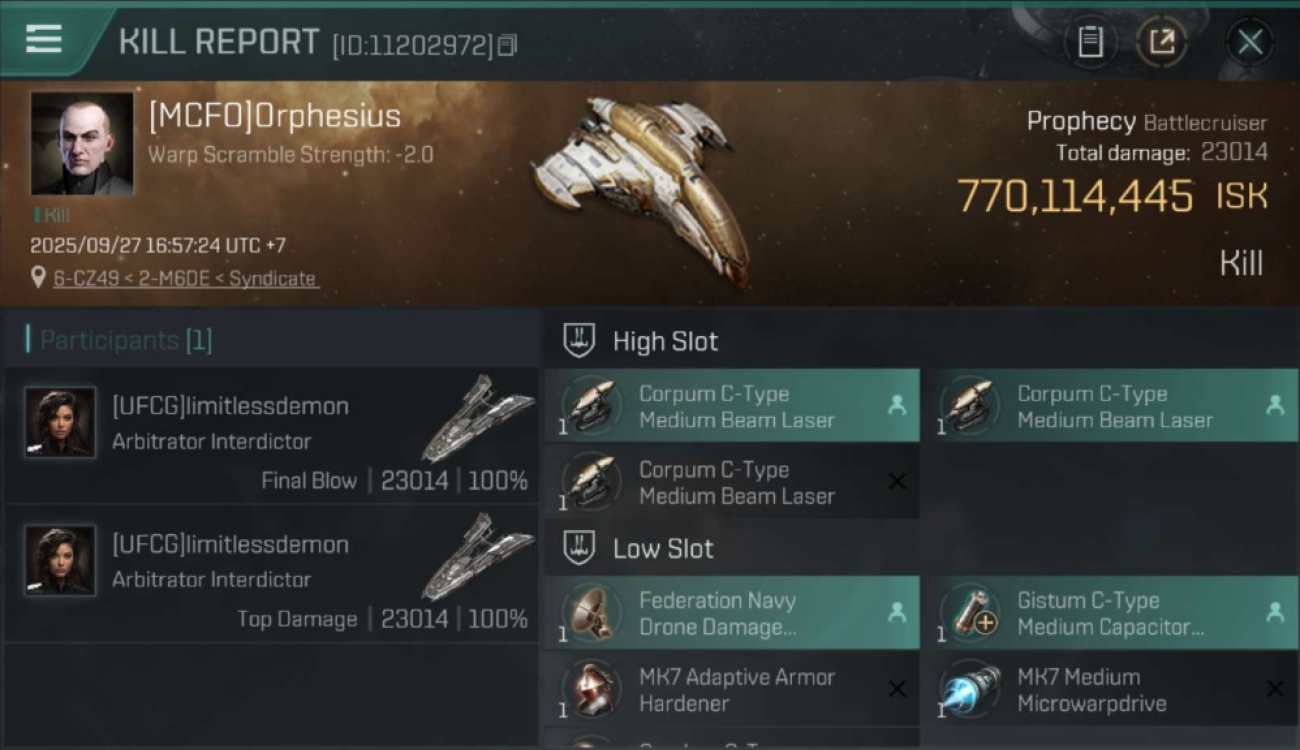Copy the kill report ID
The height and width of the screenshot is (750, 1300).
(507, 45)
